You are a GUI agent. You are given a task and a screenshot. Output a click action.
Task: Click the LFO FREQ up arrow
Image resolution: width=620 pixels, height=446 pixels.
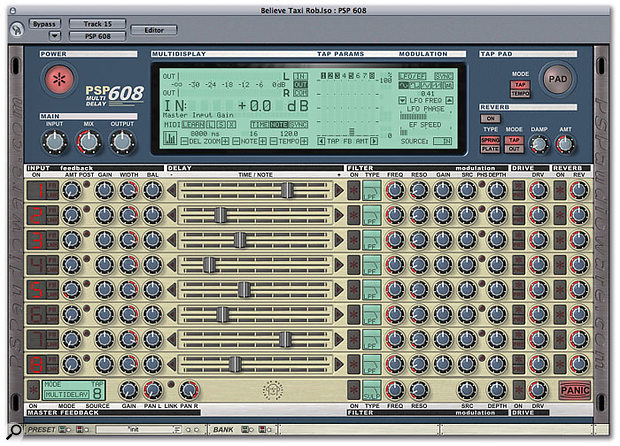coord(449,100)
